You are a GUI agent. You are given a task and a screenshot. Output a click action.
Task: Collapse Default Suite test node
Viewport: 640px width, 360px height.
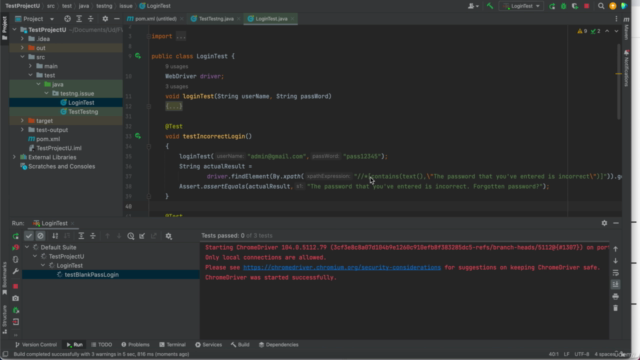point(27,247)
